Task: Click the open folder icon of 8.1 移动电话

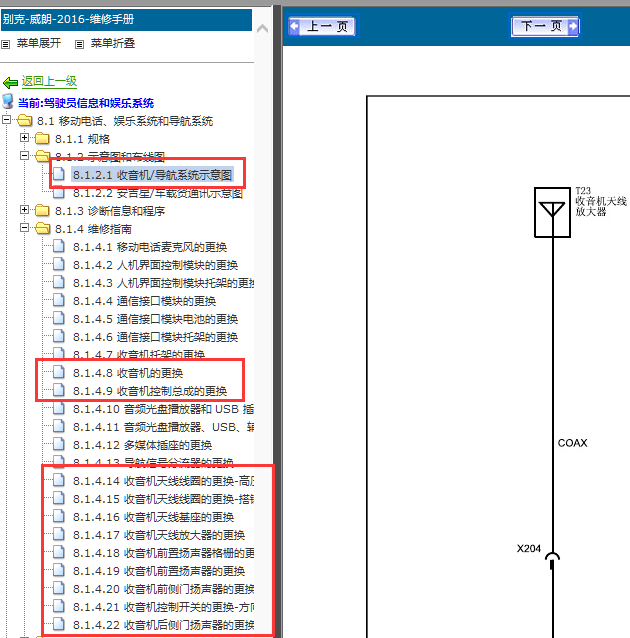Action: click(x=25, y=120)
